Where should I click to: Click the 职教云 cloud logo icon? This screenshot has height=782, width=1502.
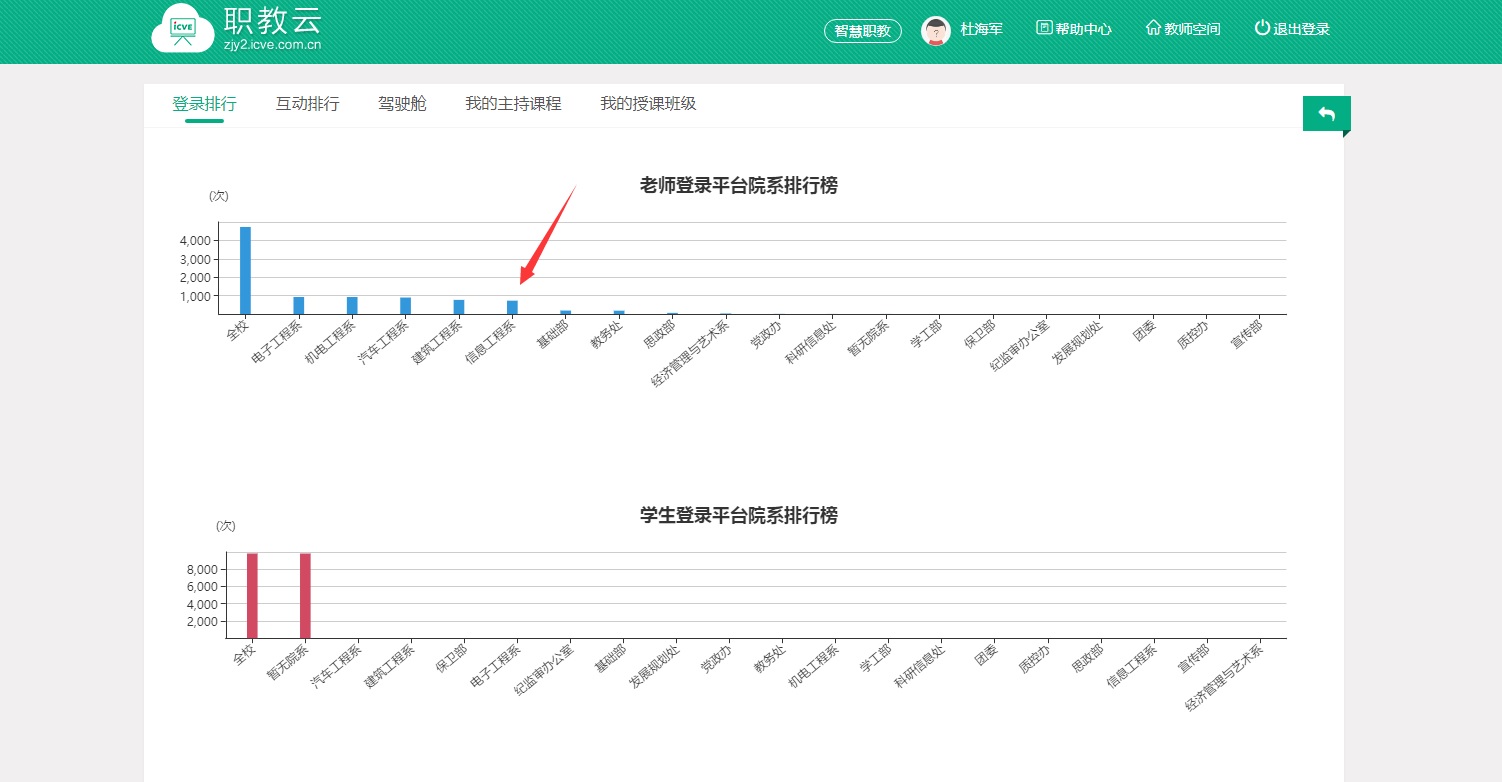183,32
